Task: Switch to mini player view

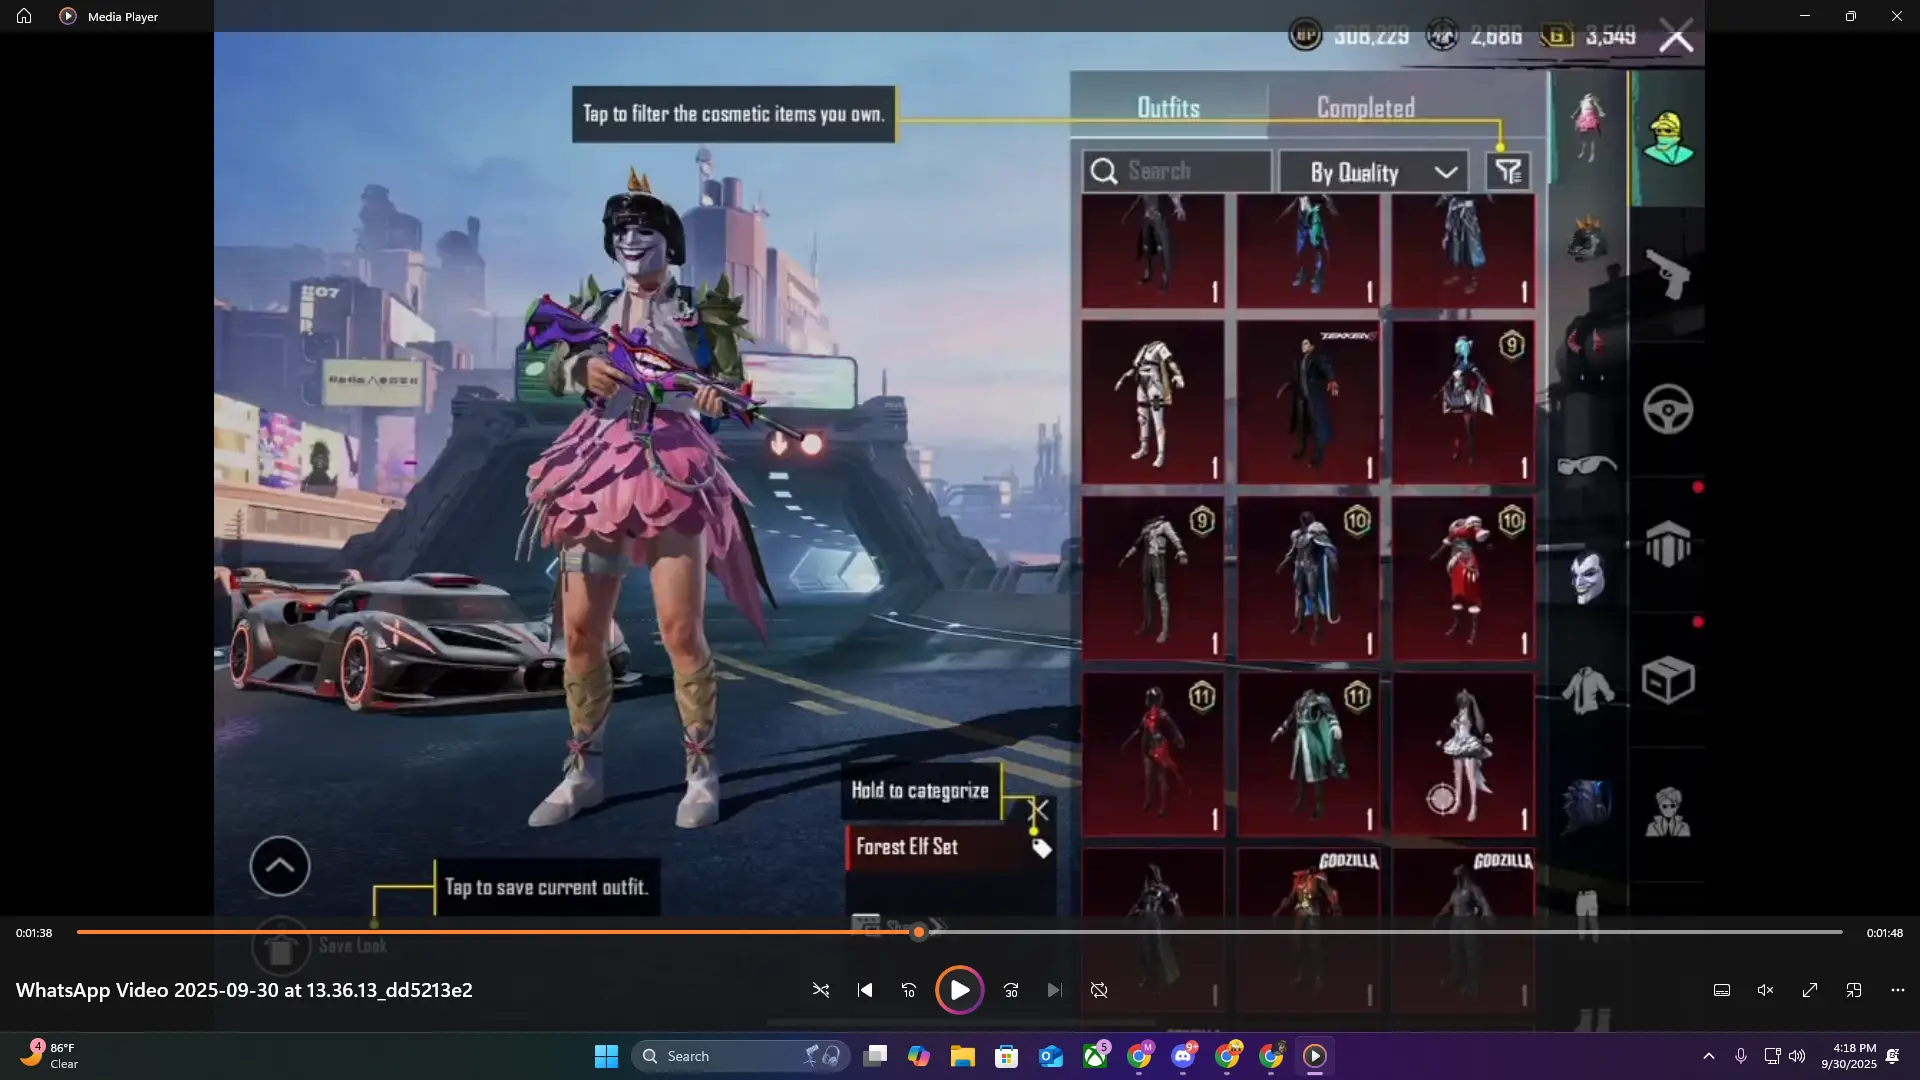Action: (1854, 990)
